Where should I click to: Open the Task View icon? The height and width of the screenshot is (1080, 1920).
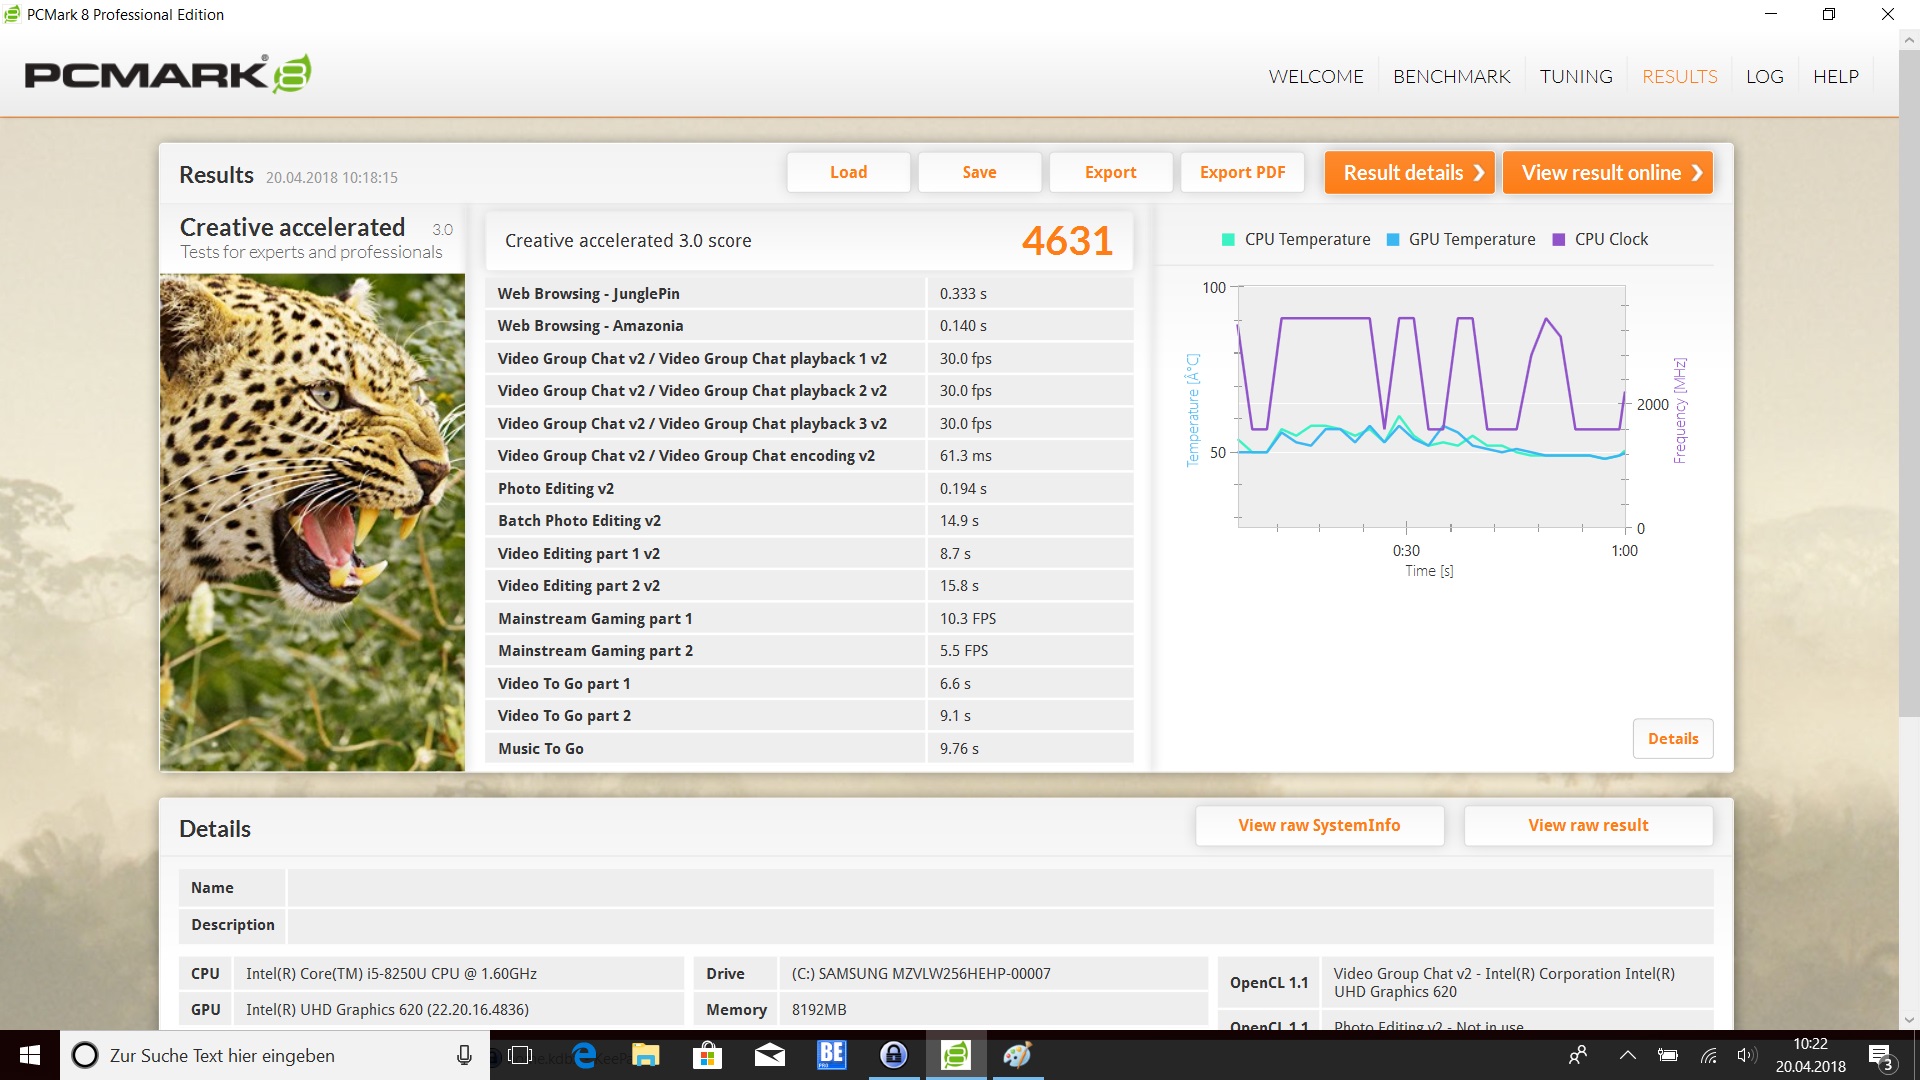click(x=520, y=1055)
